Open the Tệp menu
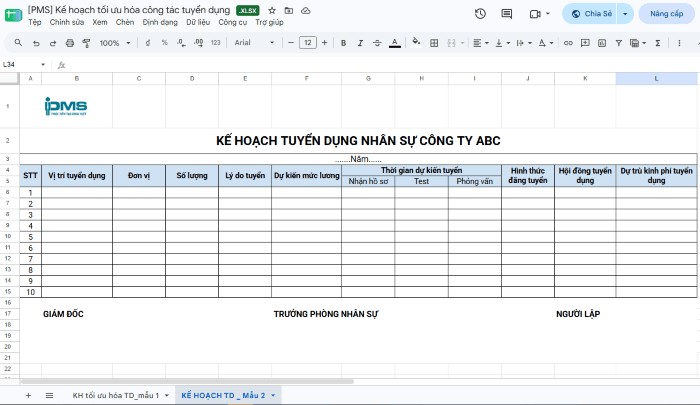The width and height of the screenshot is (700, 405). tap(35, 22)
